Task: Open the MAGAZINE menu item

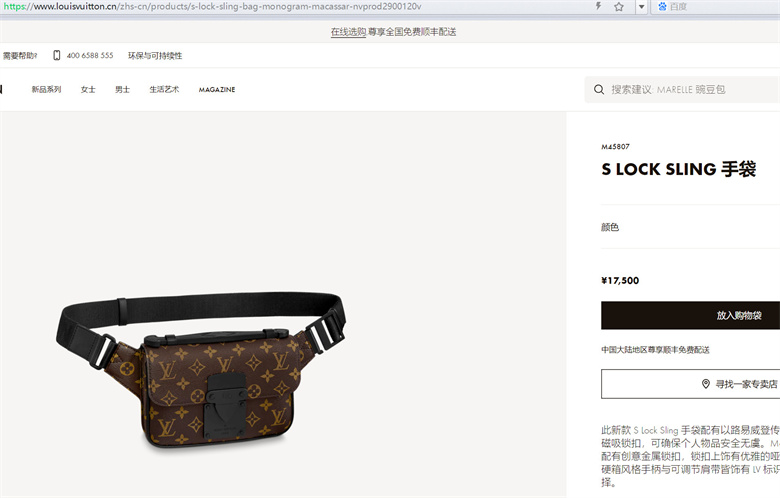Action: (217, 90)
